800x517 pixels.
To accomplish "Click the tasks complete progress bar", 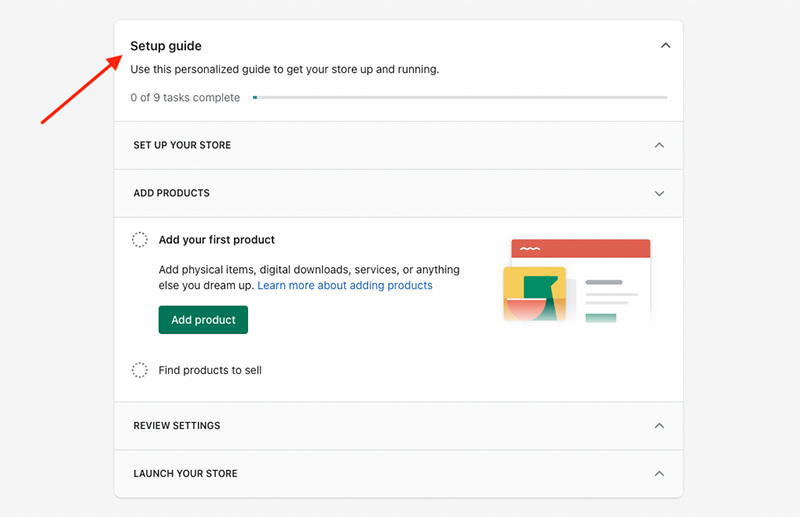I will click(x=460, y=97).
